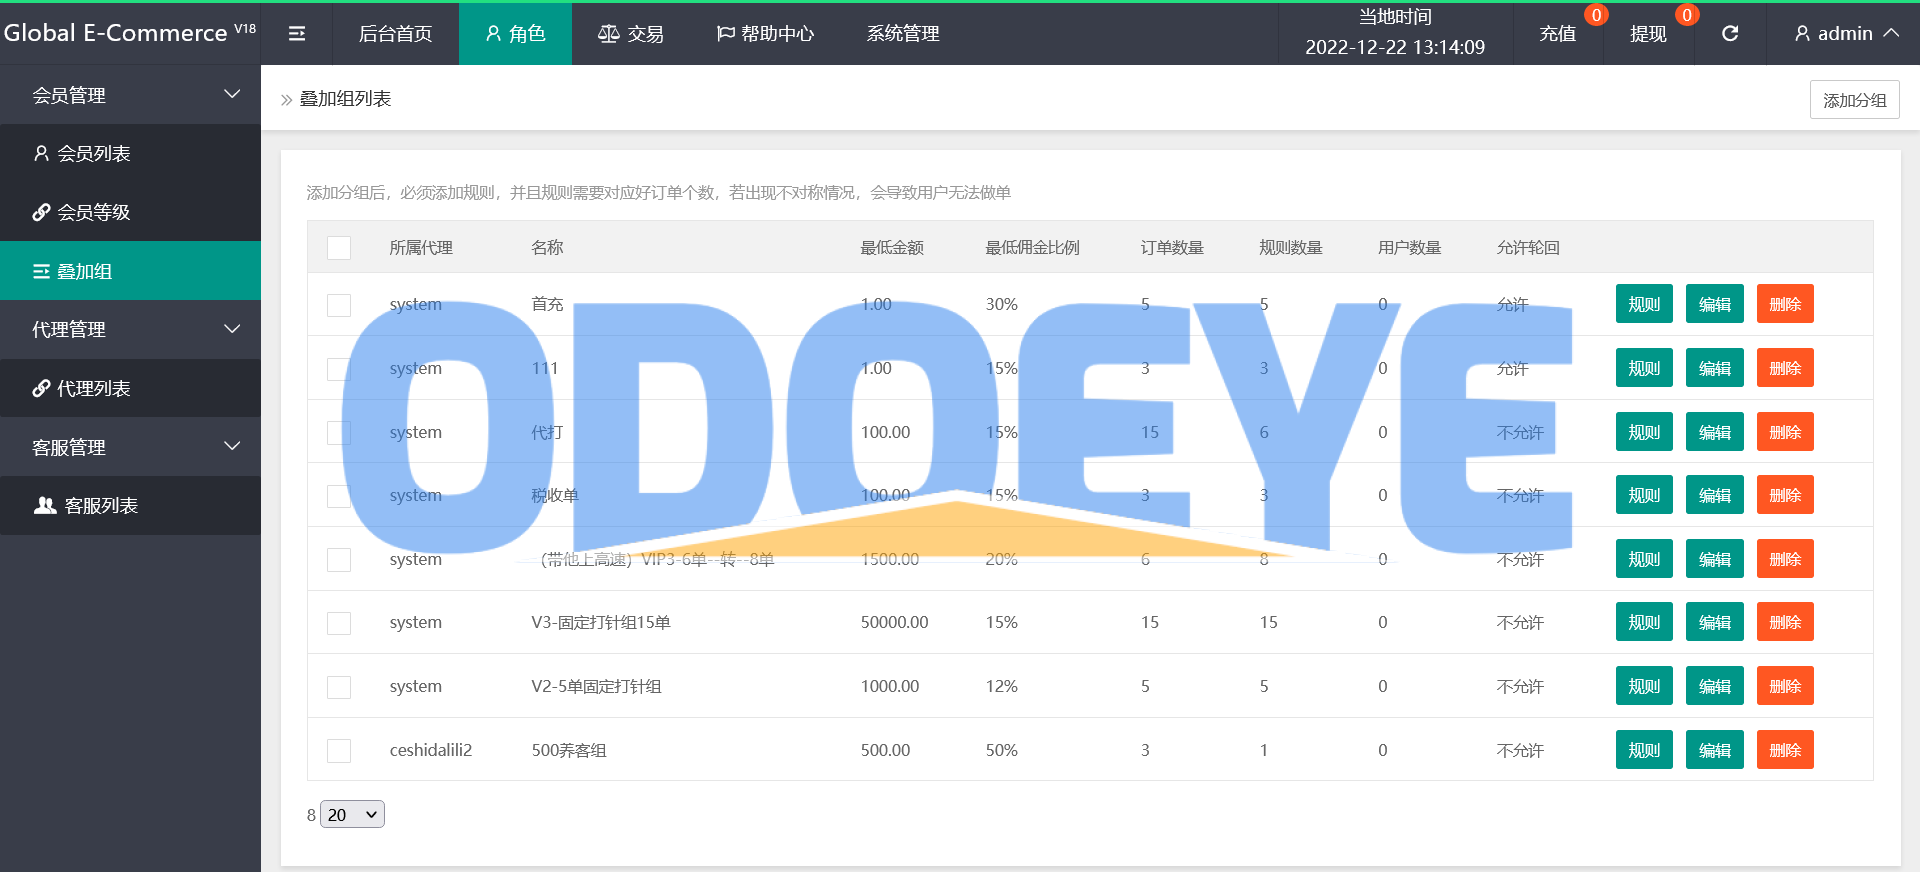Image resolution: width=1920 pixels, height=872 pixels.
Task: Click 编辑 button for V2-5单固定打针组 row
Action: [1715, 686]
